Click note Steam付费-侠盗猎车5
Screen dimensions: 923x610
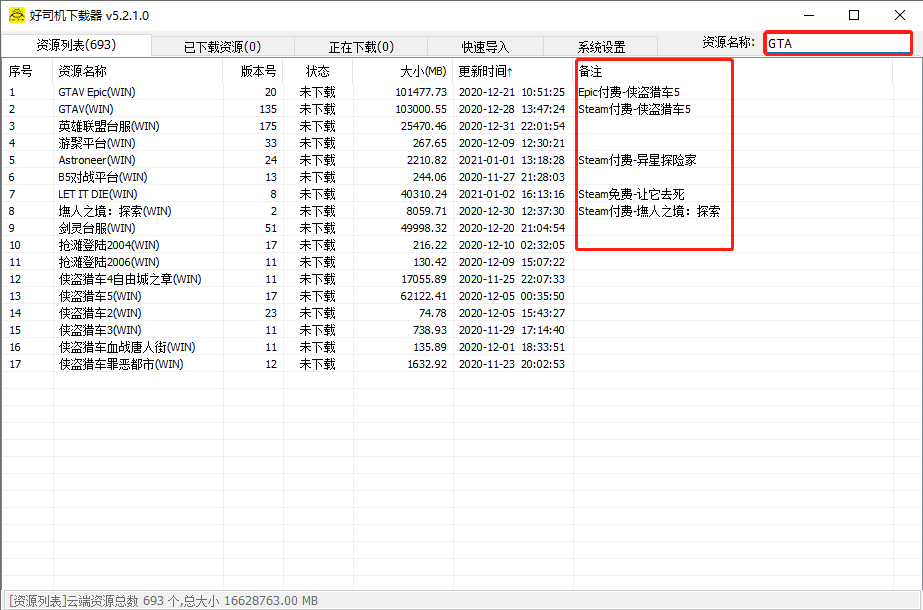point(635,109)
